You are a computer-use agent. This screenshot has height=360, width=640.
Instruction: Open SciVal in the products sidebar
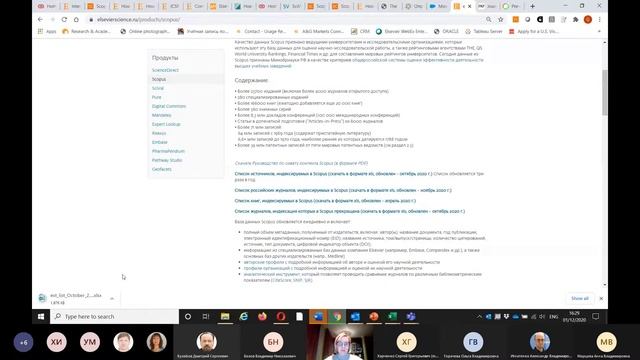coord(158,88)
